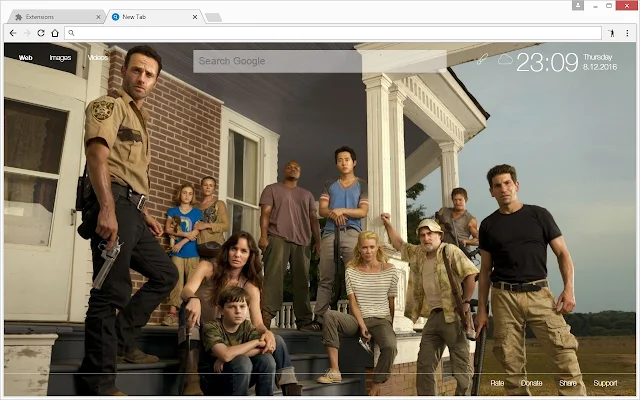Reload the page with the refresh icon

tap(41, 33)
